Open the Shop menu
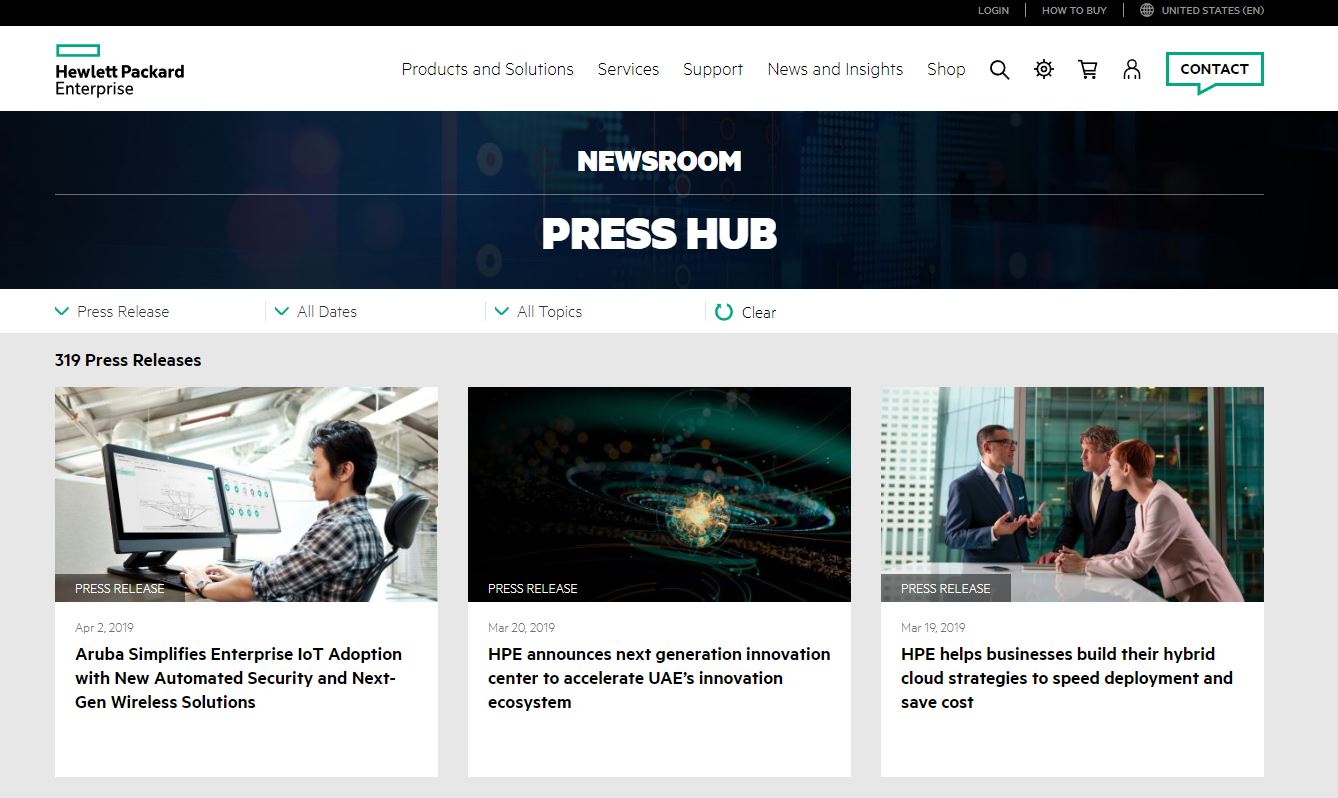The width and height of the screenshot is (1338, 798). point(946,69)
